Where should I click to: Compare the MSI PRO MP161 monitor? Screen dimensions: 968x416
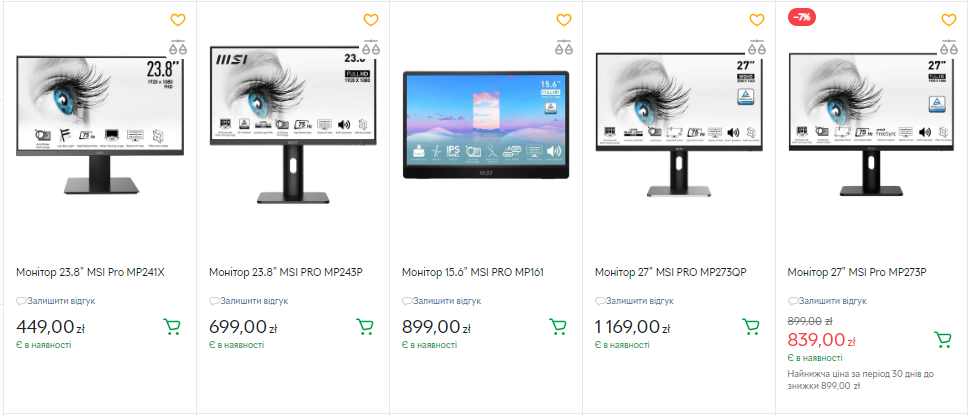pos(564,47)
